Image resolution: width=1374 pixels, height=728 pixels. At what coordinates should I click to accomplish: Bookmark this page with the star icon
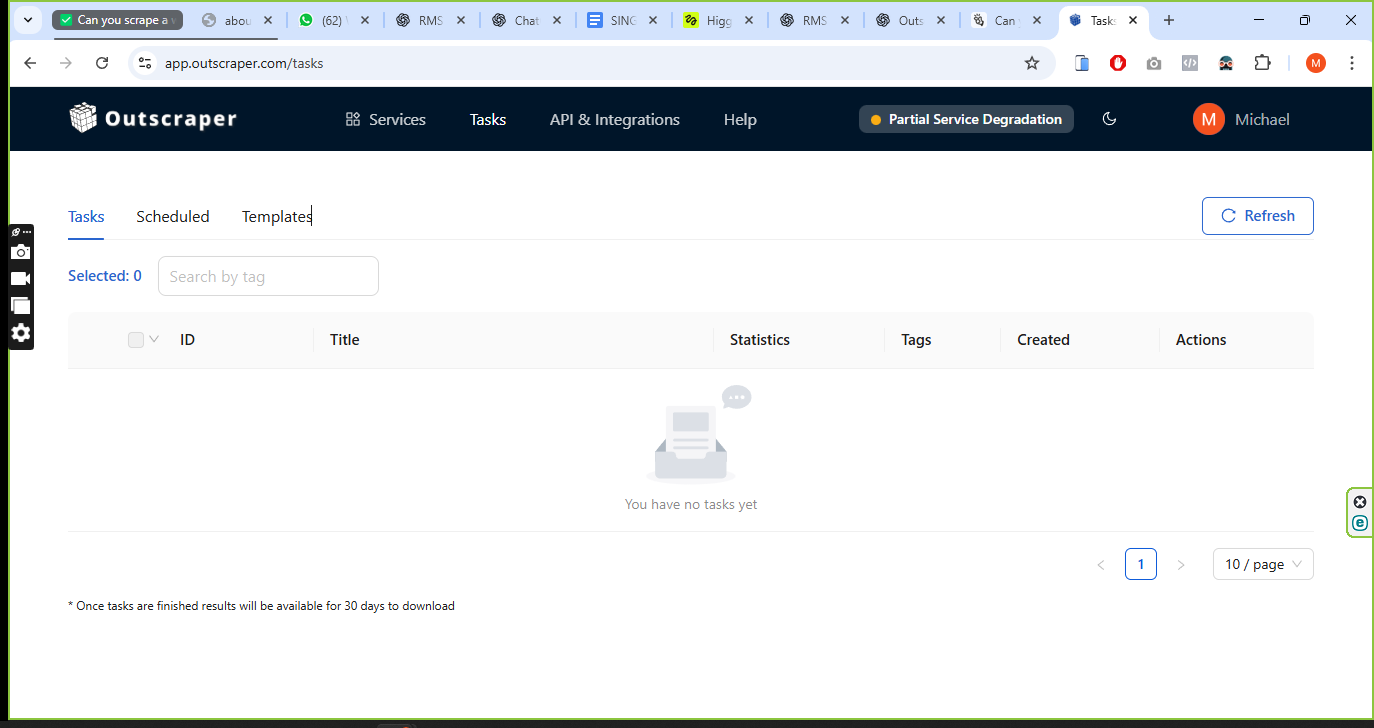(1032, 63)
